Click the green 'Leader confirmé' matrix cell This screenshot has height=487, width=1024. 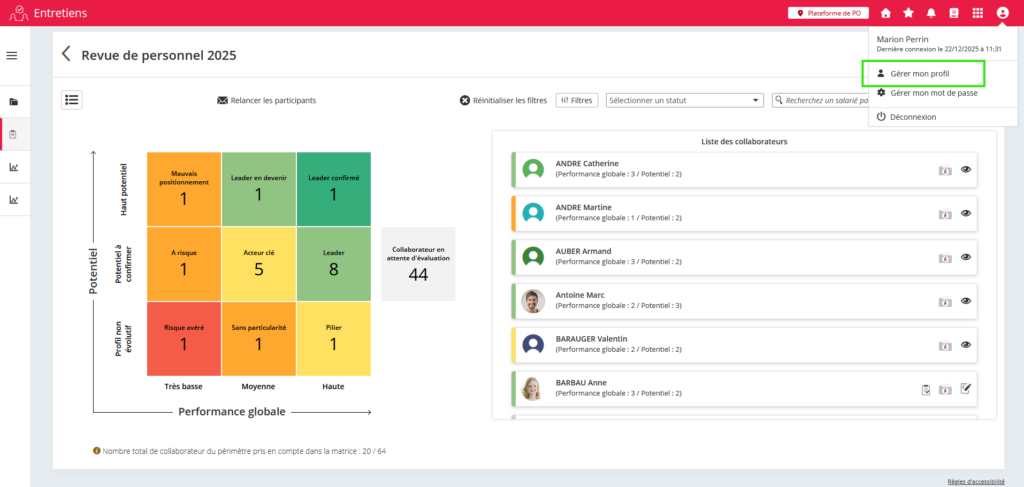[333, 188]
